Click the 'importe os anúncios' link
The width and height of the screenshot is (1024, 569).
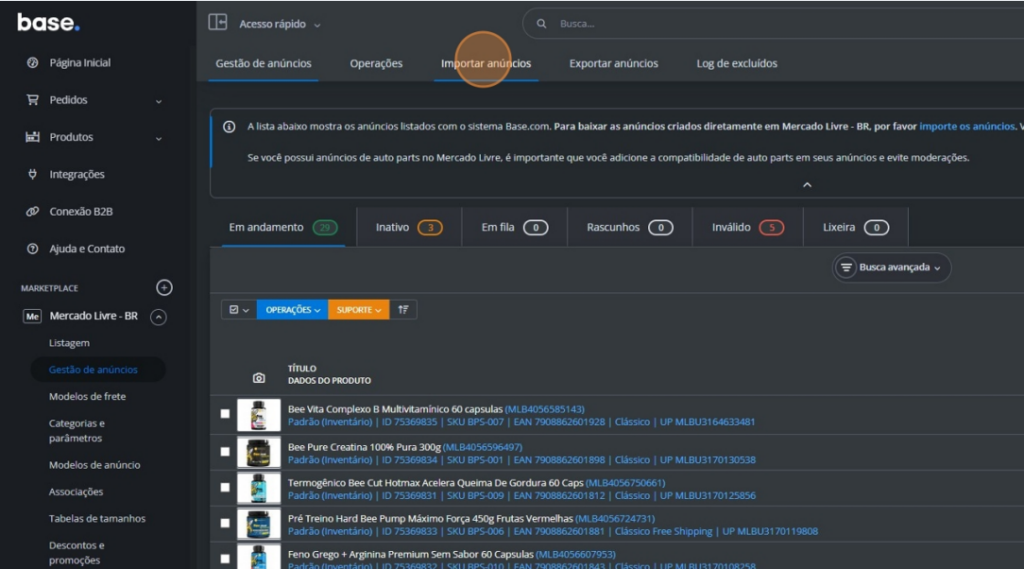point(966,127)
